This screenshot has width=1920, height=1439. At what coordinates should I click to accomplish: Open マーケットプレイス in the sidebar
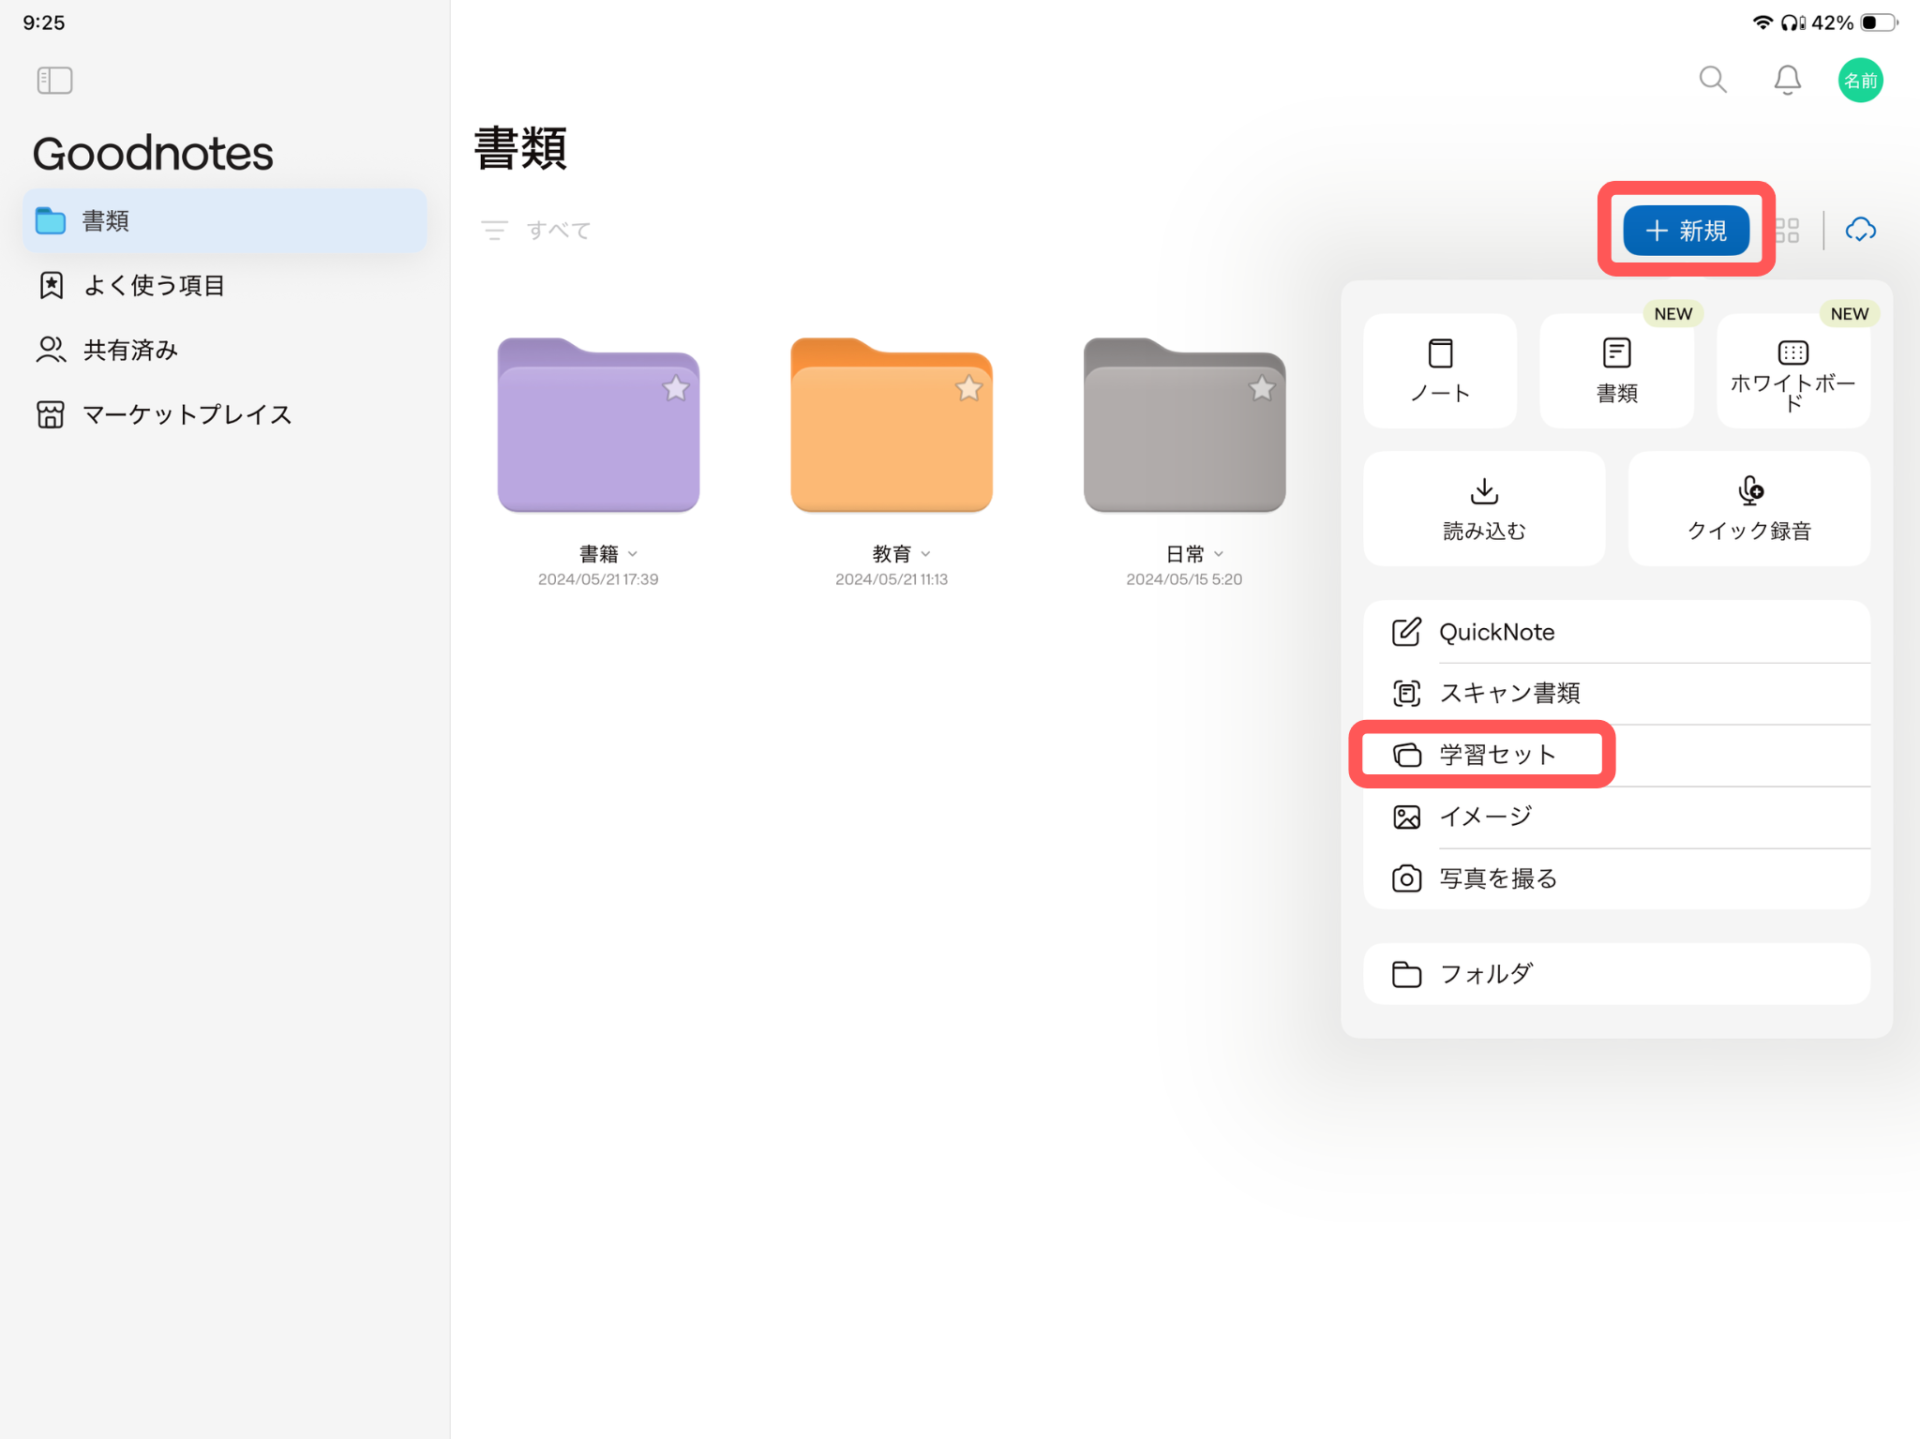186,414
